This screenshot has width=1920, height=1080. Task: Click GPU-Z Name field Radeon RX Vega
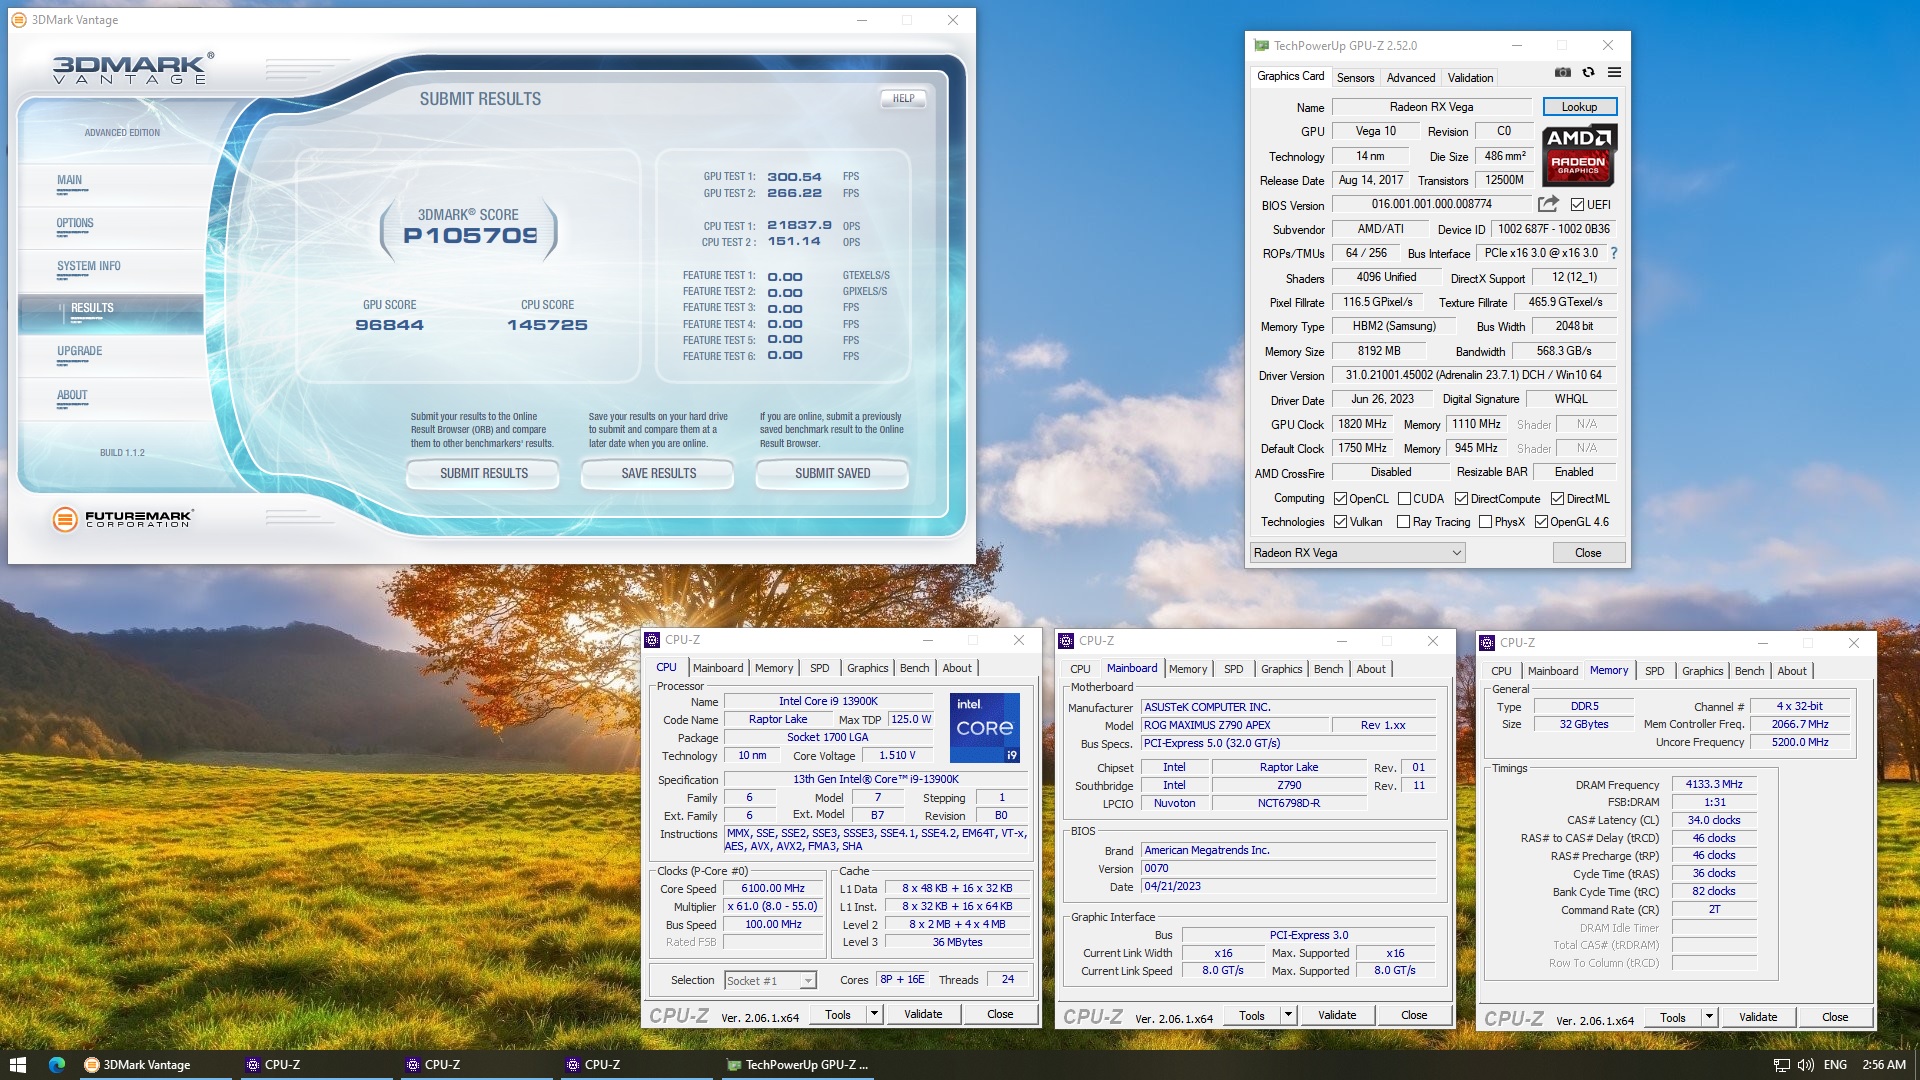1431,106
